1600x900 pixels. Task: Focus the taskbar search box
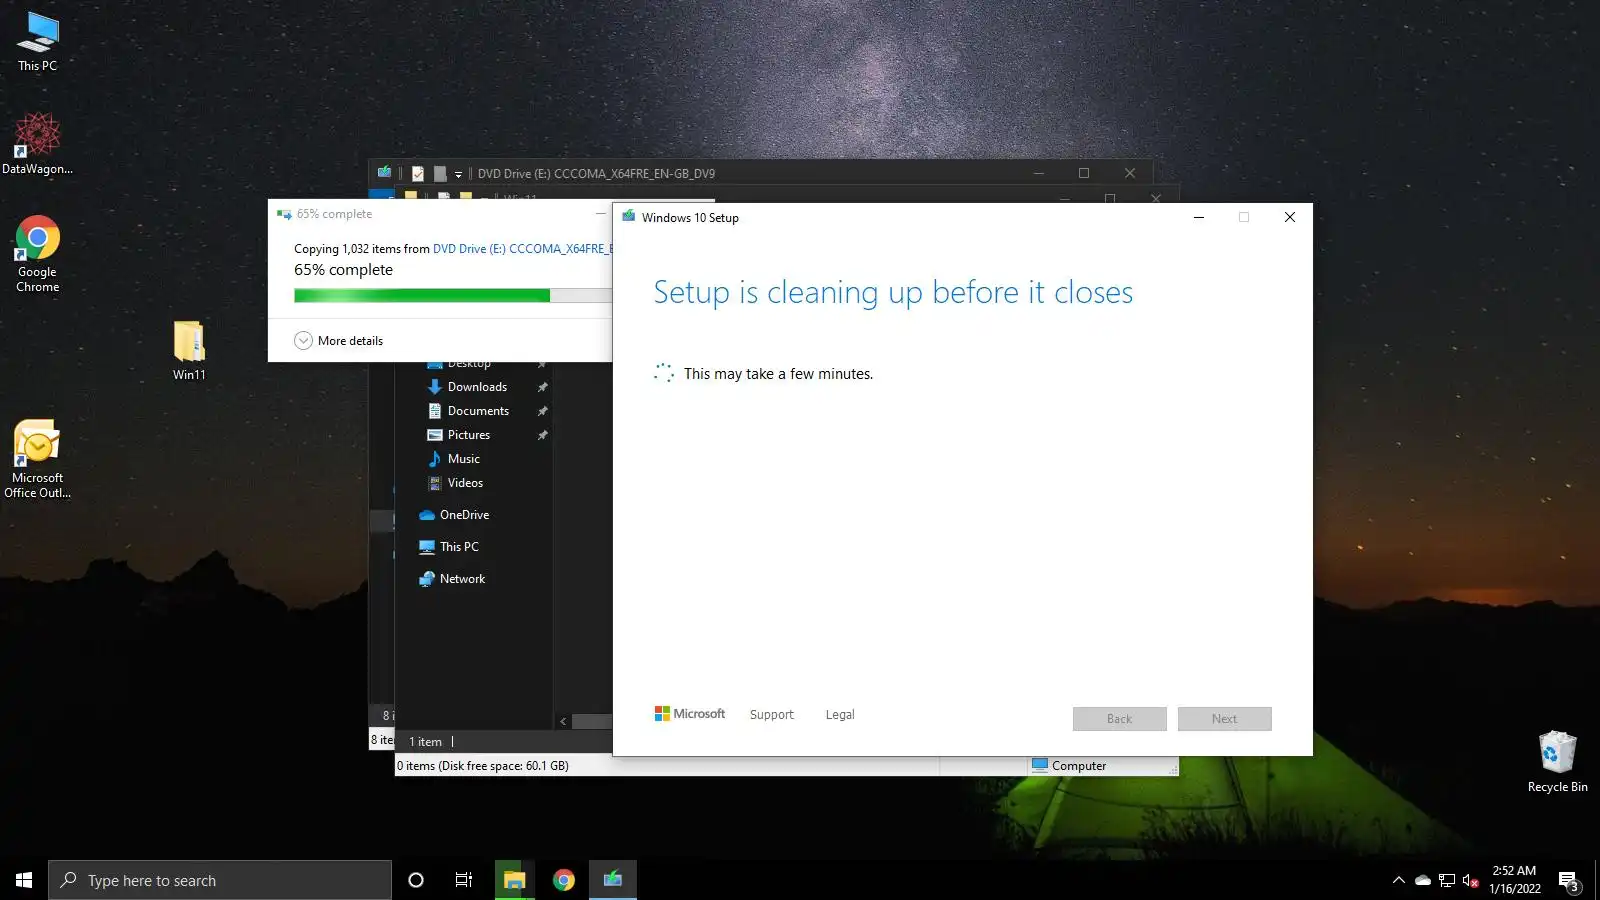click(220, 880)
